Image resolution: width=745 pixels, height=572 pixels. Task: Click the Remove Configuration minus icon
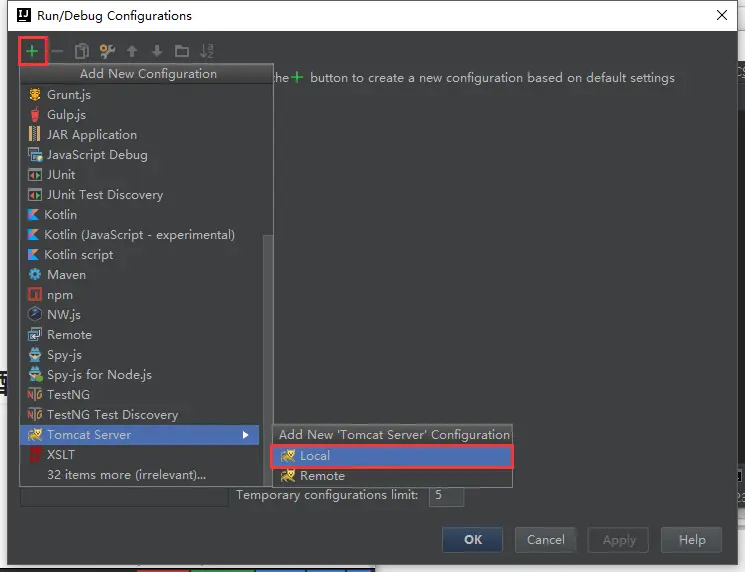click(57, 51)
